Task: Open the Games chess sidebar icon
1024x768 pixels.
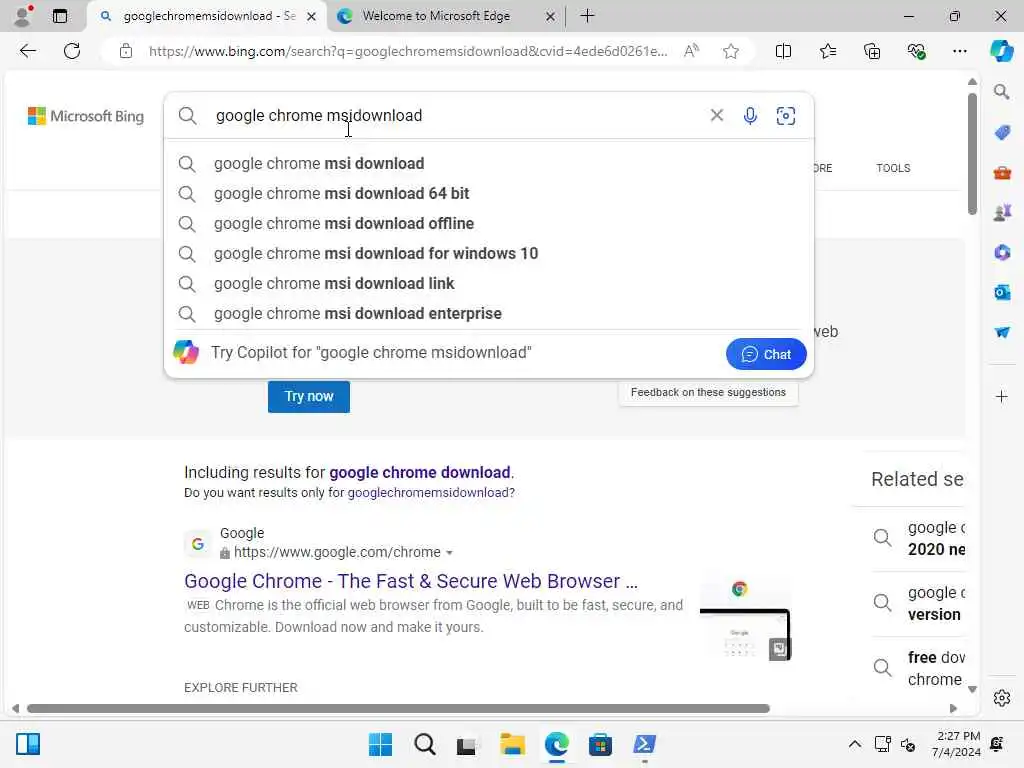Action: 1002,212
